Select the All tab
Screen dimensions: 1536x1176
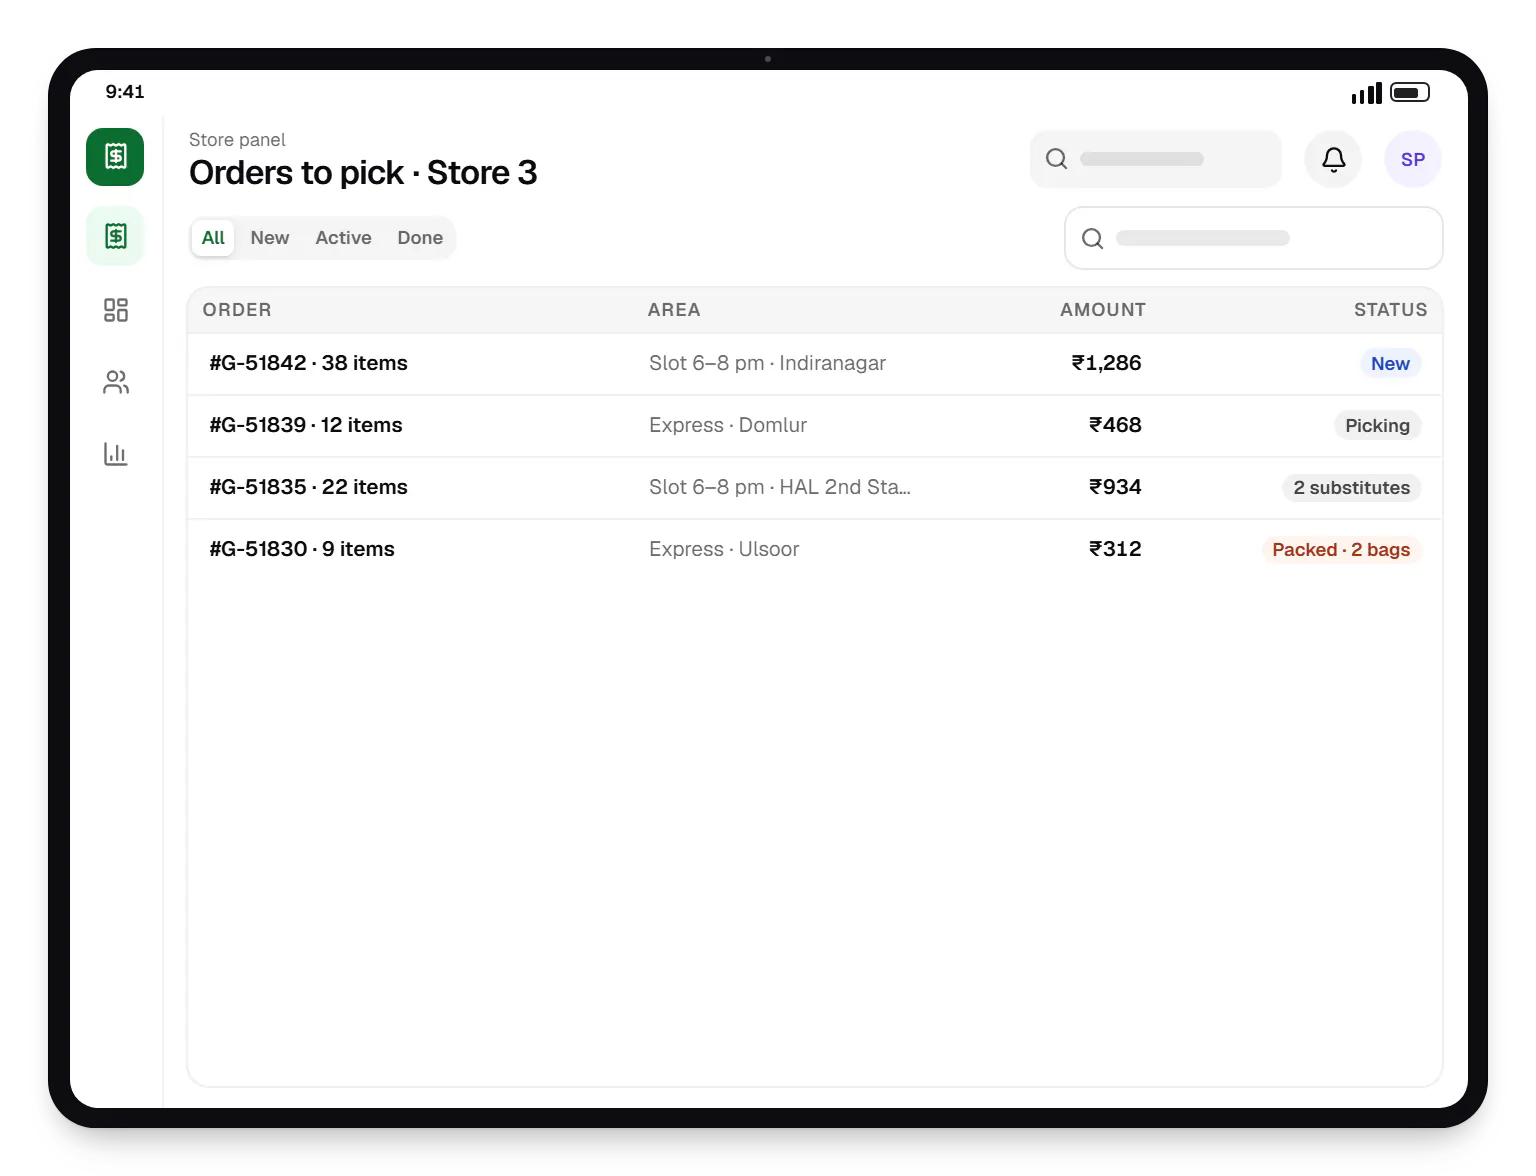click(x=213, y=238)
